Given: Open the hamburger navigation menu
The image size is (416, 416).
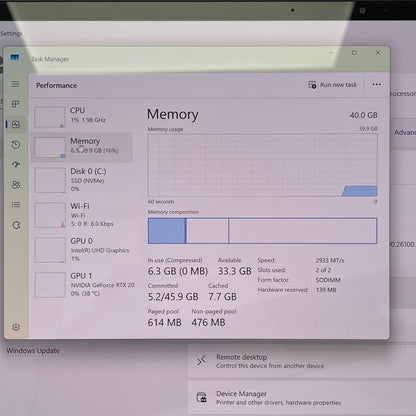Looking at the screenshot, I should click(x=16, y=84).
